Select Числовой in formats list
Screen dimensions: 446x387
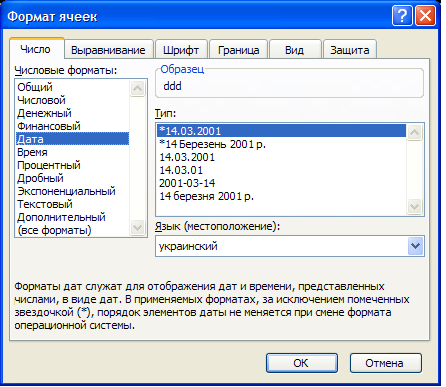(x=73, y=100)
